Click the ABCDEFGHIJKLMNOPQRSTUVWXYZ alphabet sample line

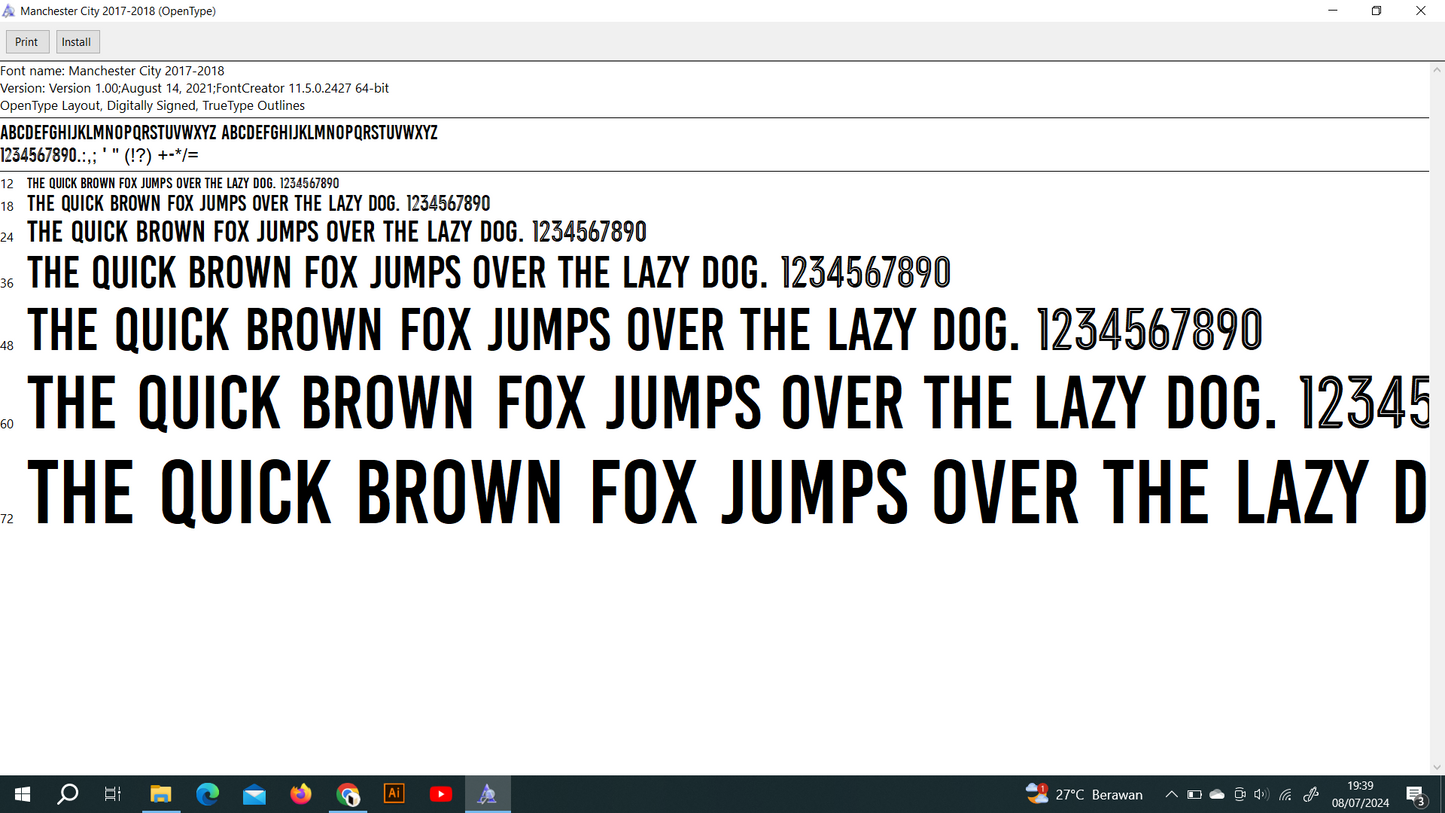pos(219,133)
